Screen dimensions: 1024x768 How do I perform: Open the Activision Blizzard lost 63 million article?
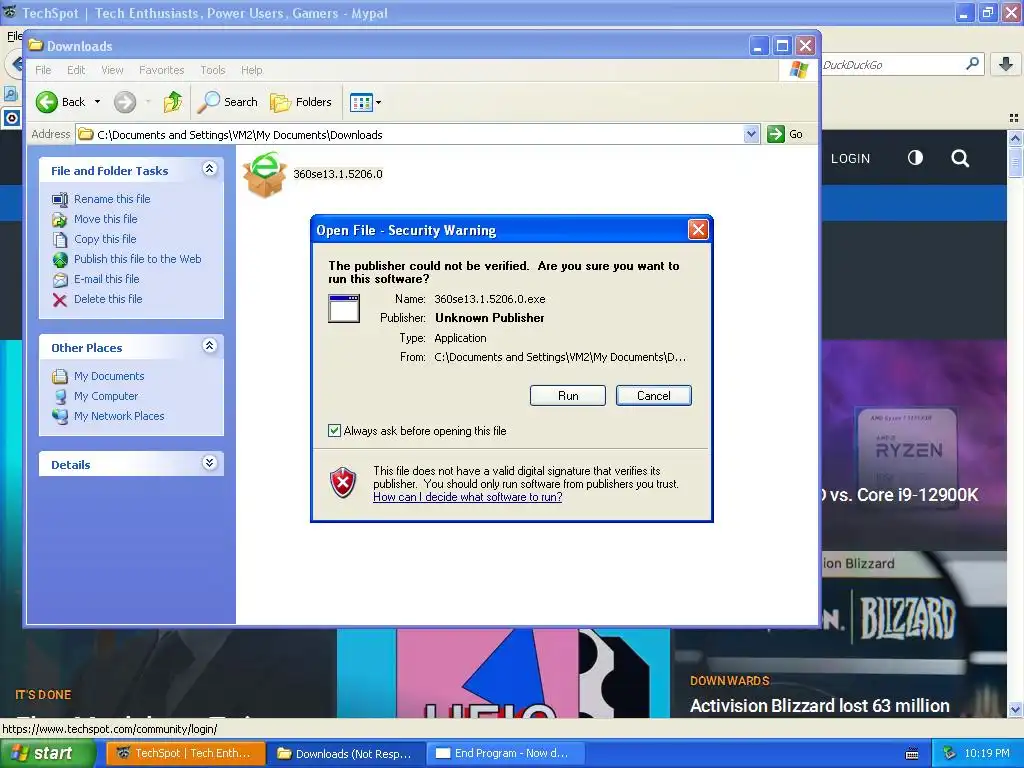[820, 706]
